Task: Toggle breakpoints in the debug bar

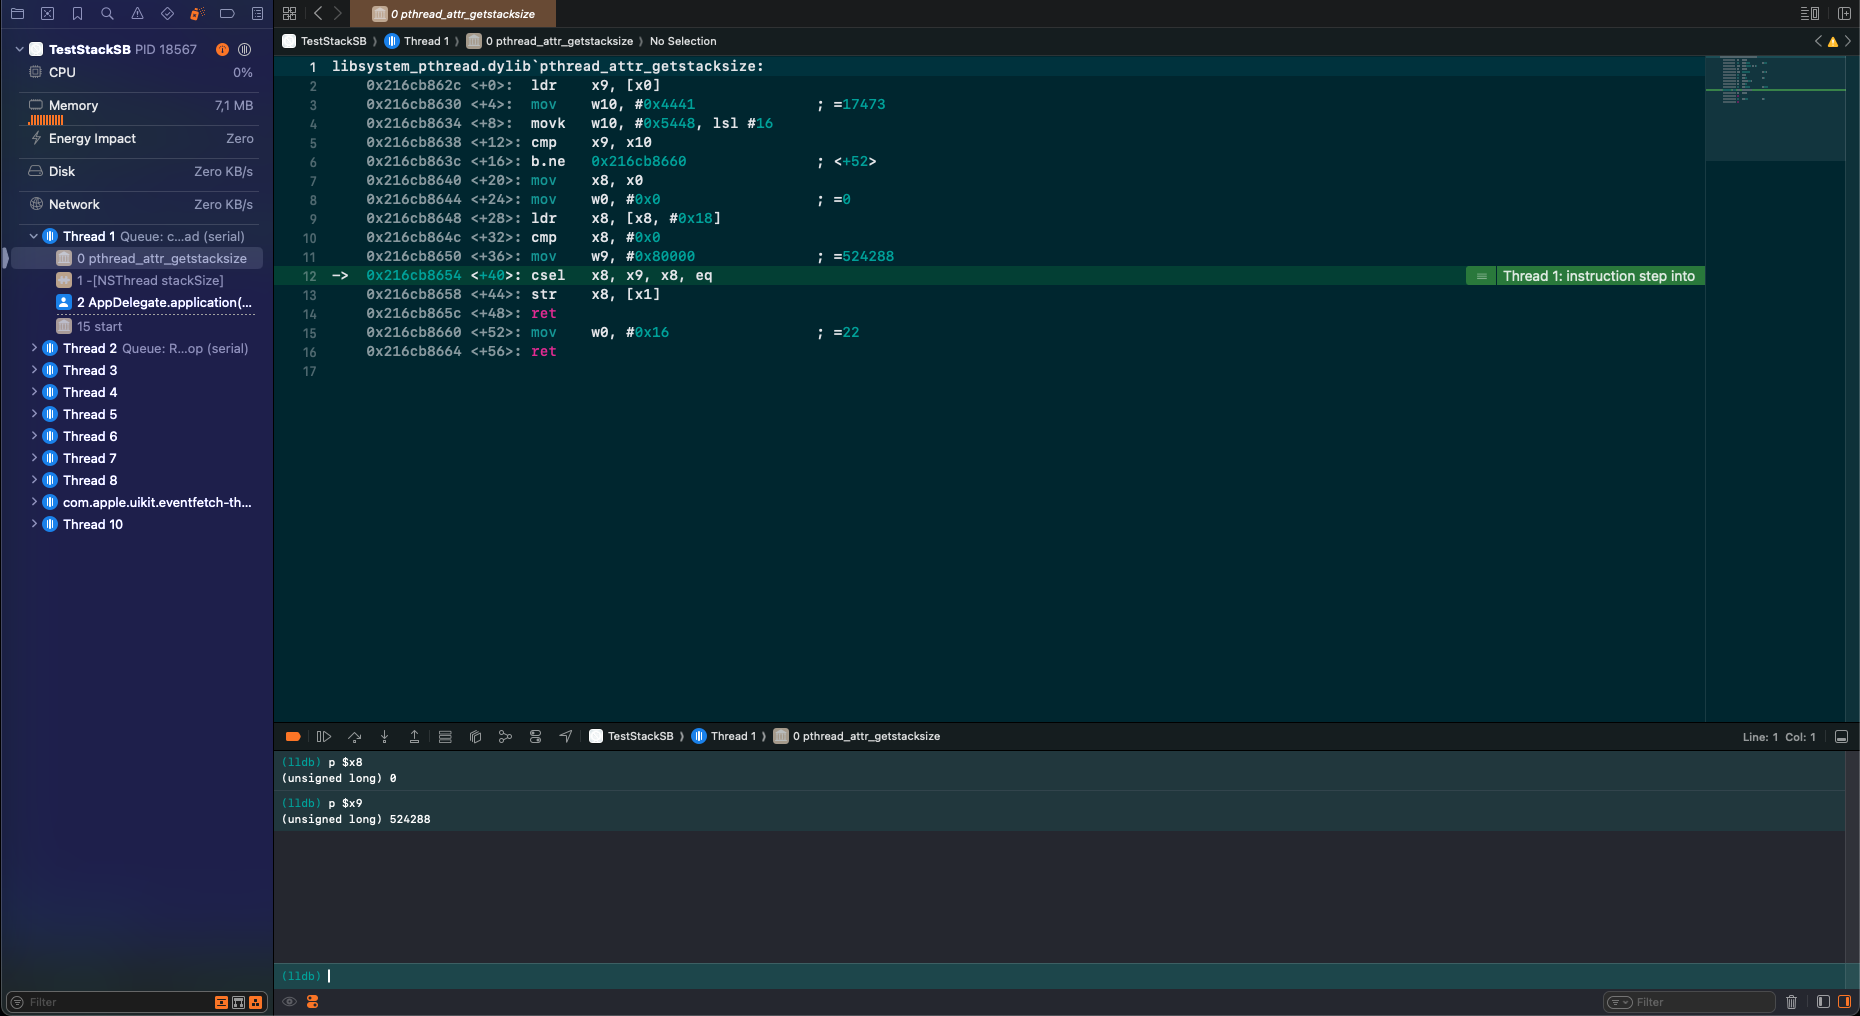Action: click(x=293, y=736)
